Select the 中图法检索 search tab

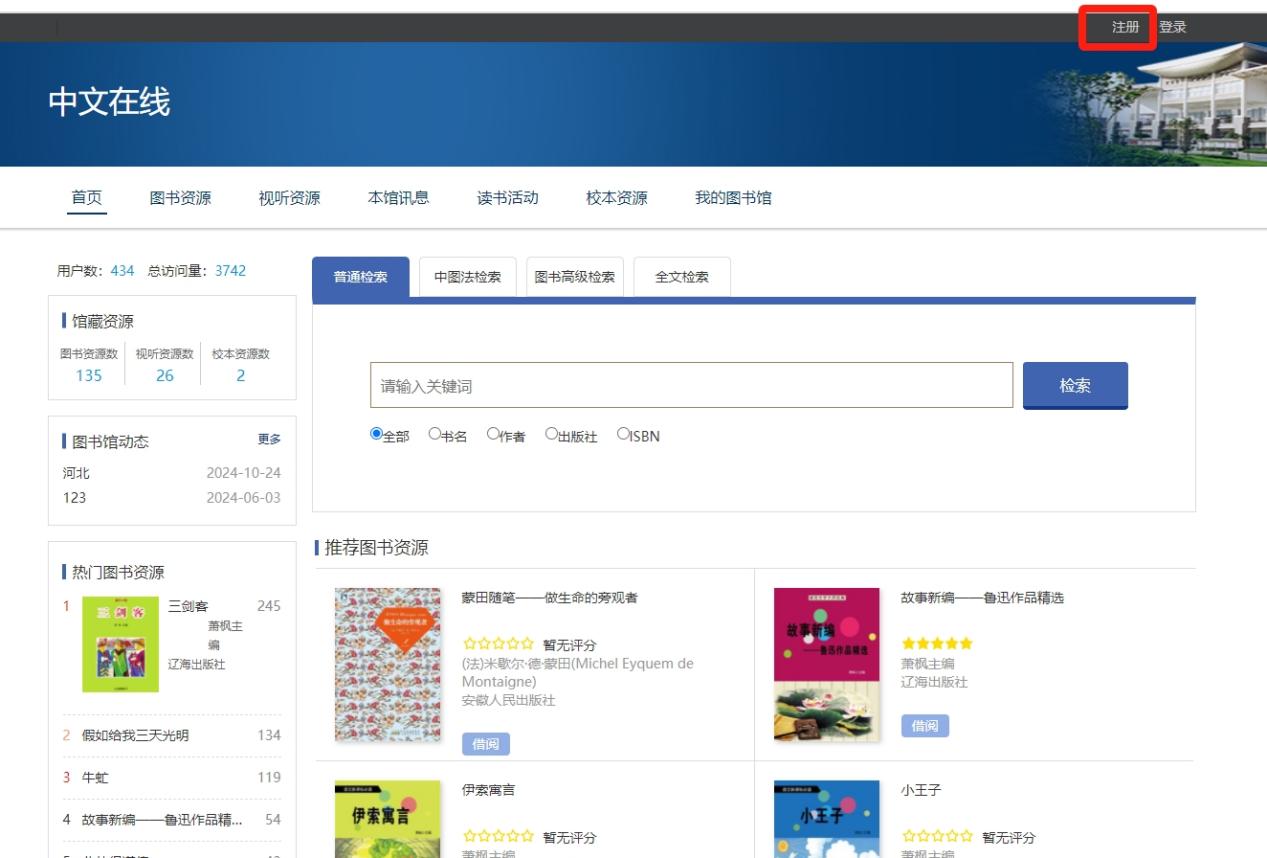coord(467,277)
